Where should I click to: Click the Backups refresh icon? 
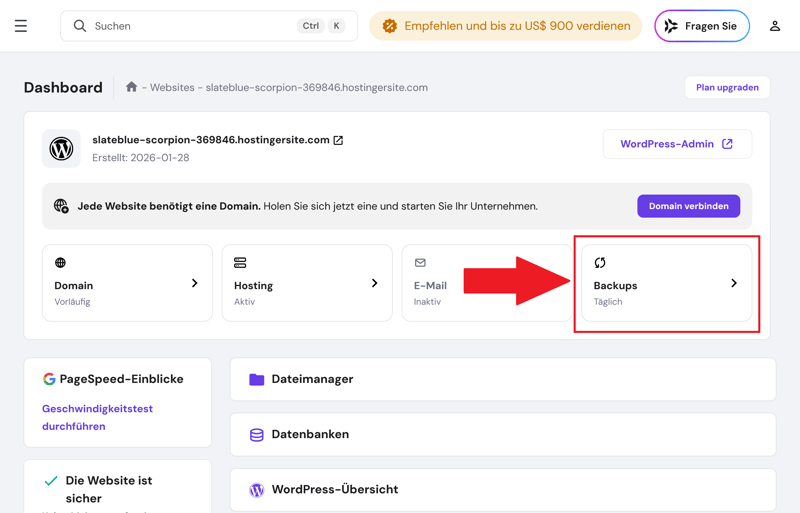(600, 263)
